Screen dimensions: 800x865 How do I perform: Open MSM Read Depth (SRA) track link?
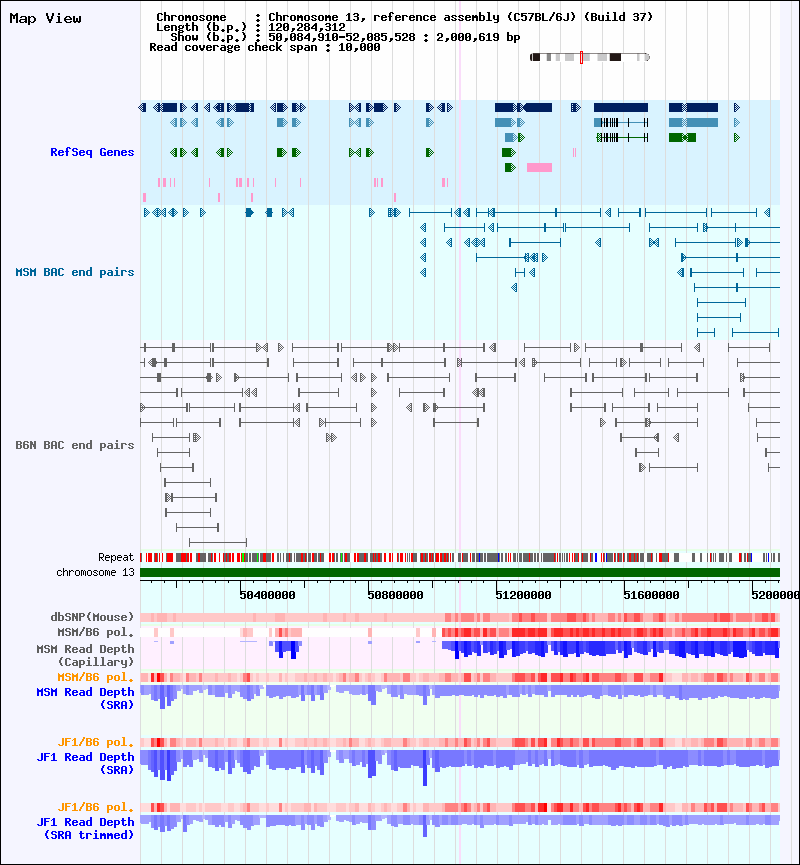(85, 698)
